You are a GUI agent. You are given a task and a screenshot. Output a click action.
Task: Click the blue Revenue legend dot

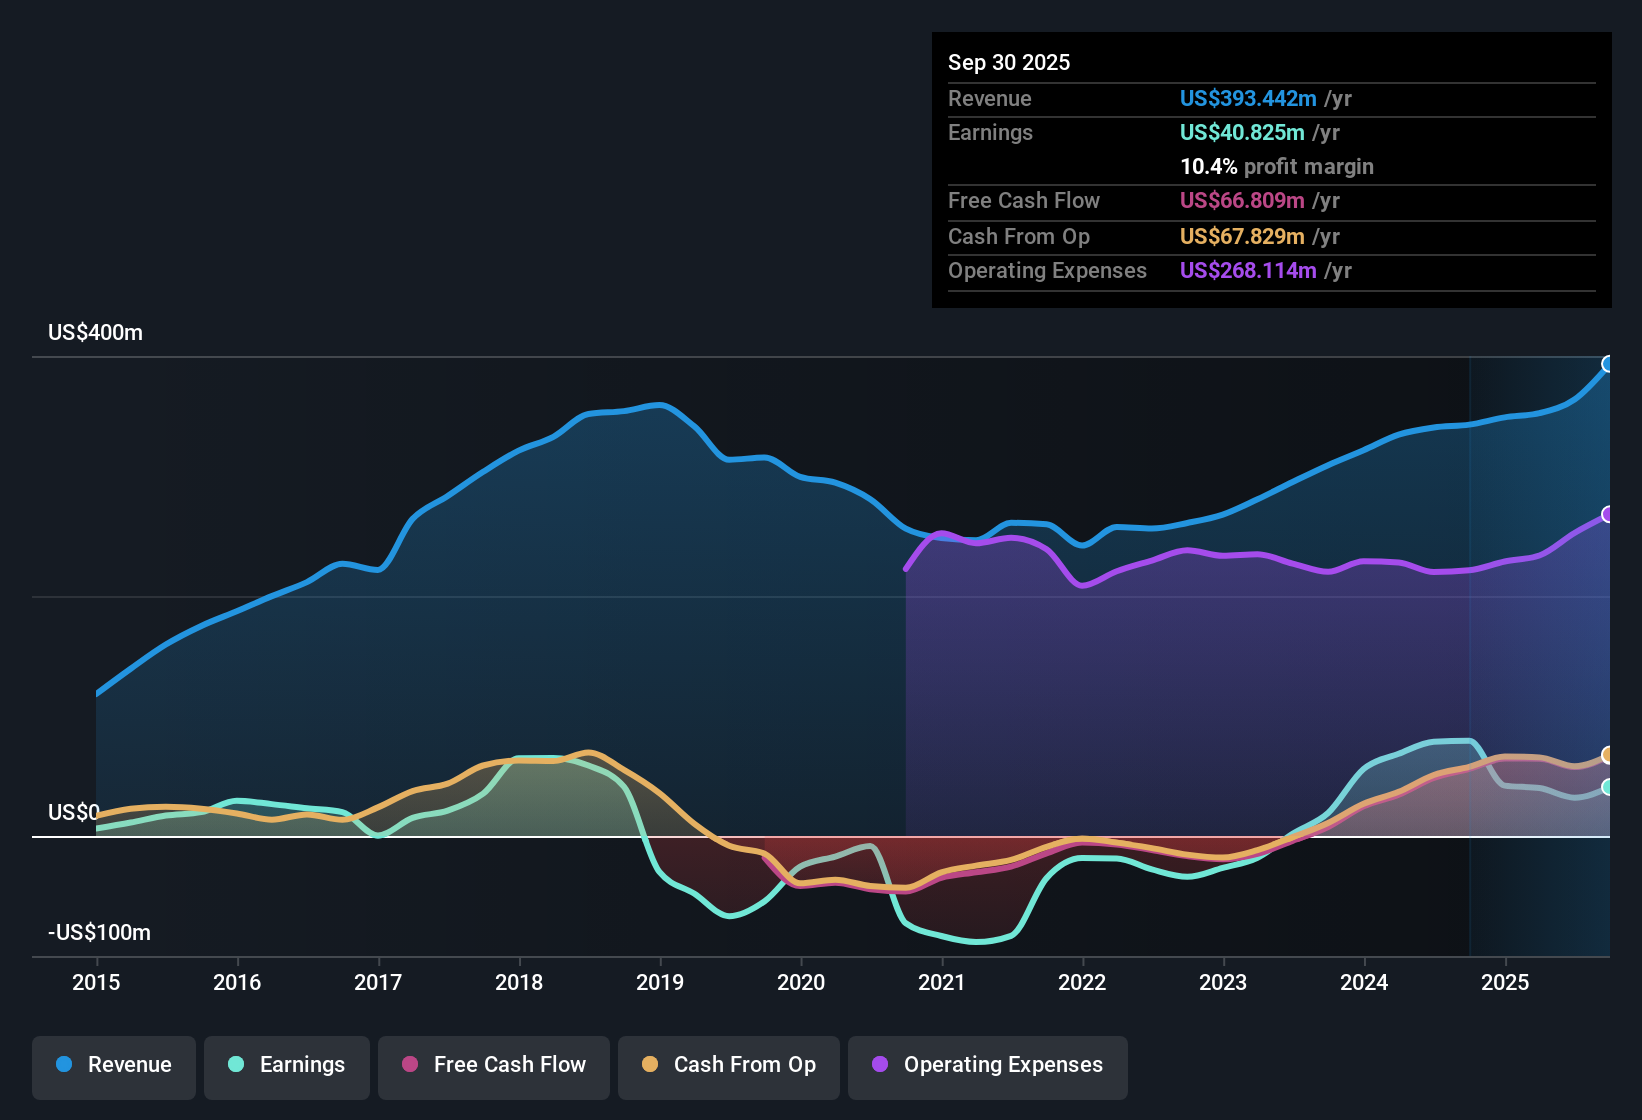pos(64,1065)
